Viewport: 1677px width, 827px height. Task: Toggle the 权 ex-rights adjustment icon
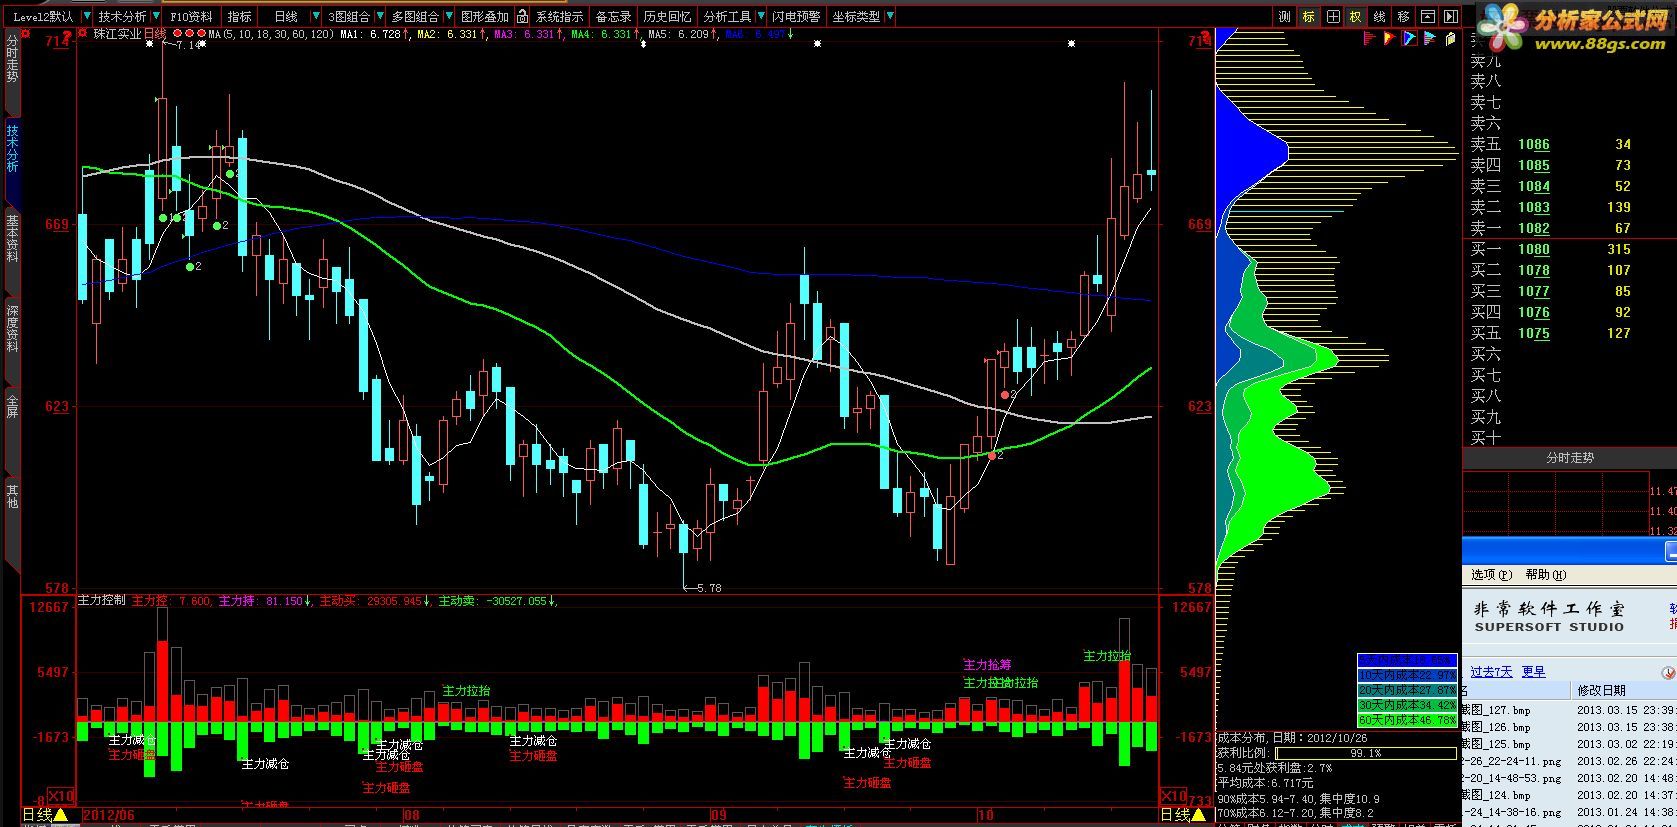(1356, 17)
